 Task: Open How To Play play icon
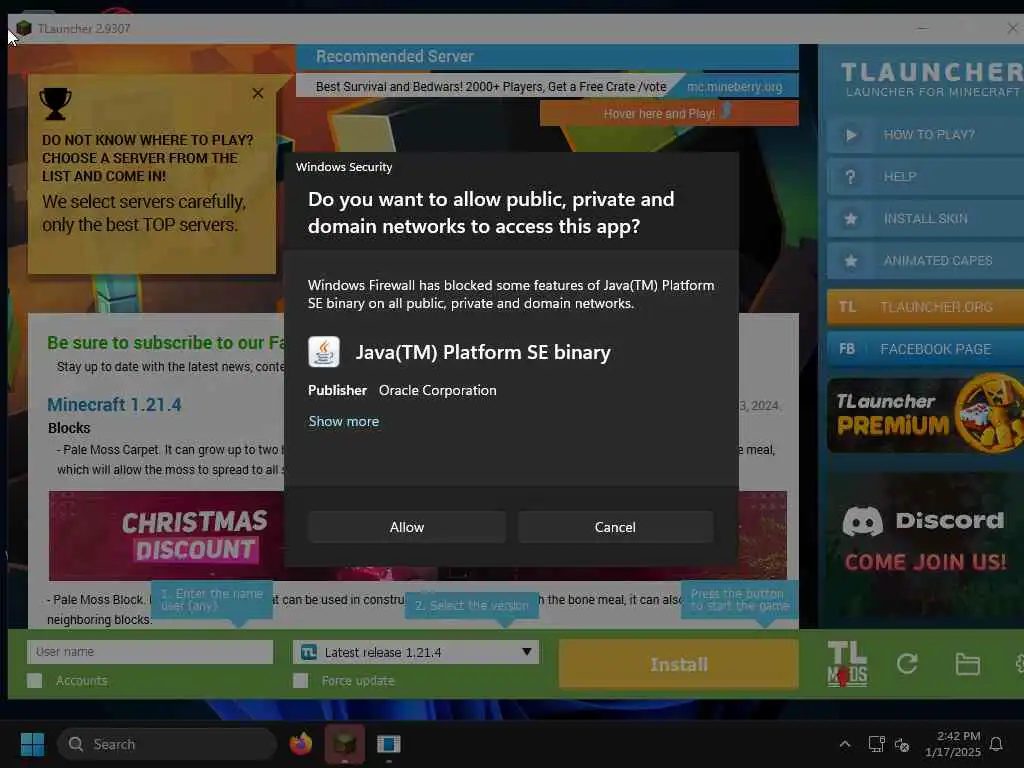click(850, 135)
